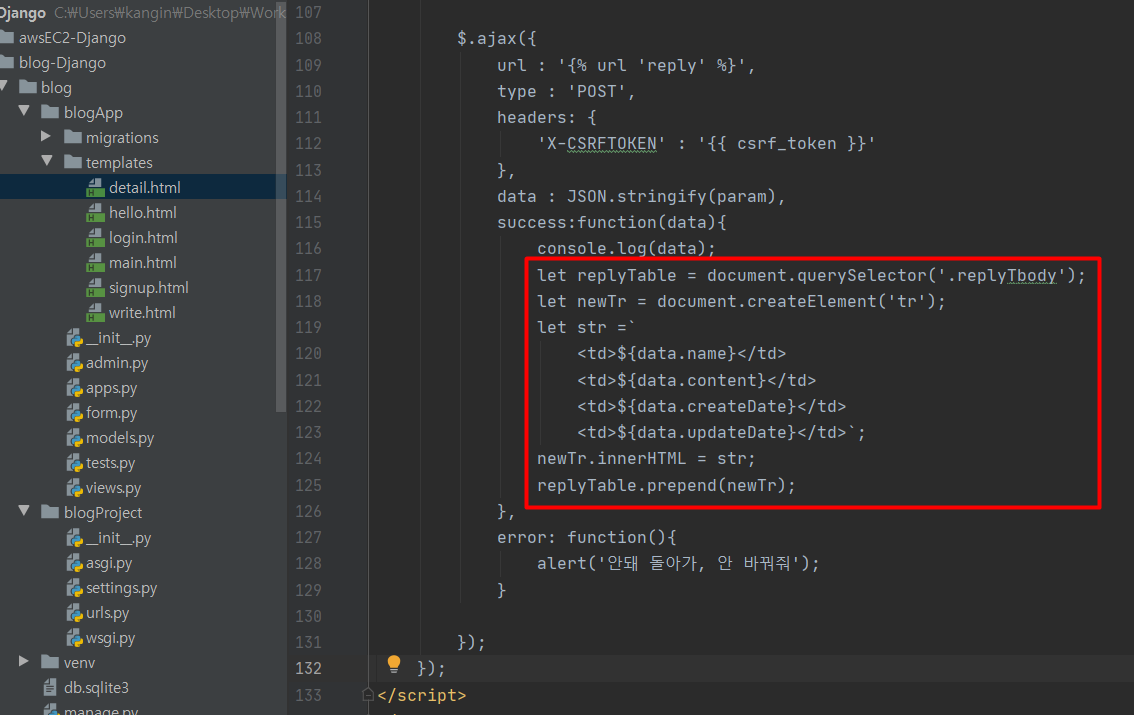Click the hello.html HTML file icon
The width and height of the screenshot is (1134, 715).
coord(95,213)
